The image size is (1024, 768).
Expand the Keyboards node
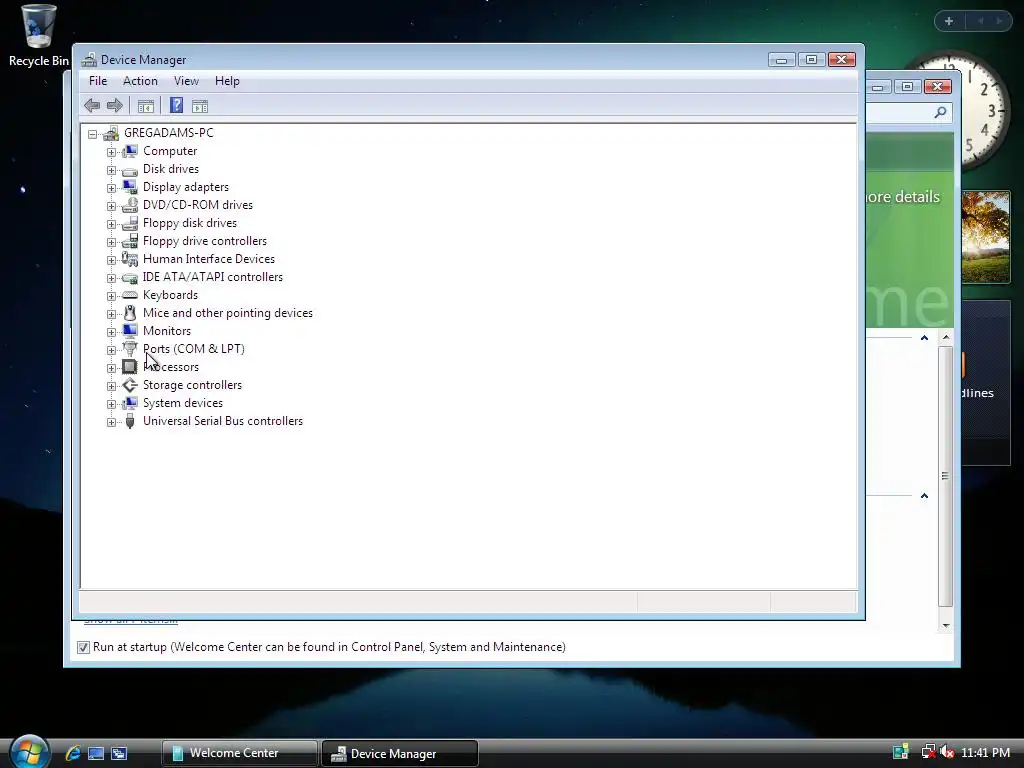tap(111, 296)
